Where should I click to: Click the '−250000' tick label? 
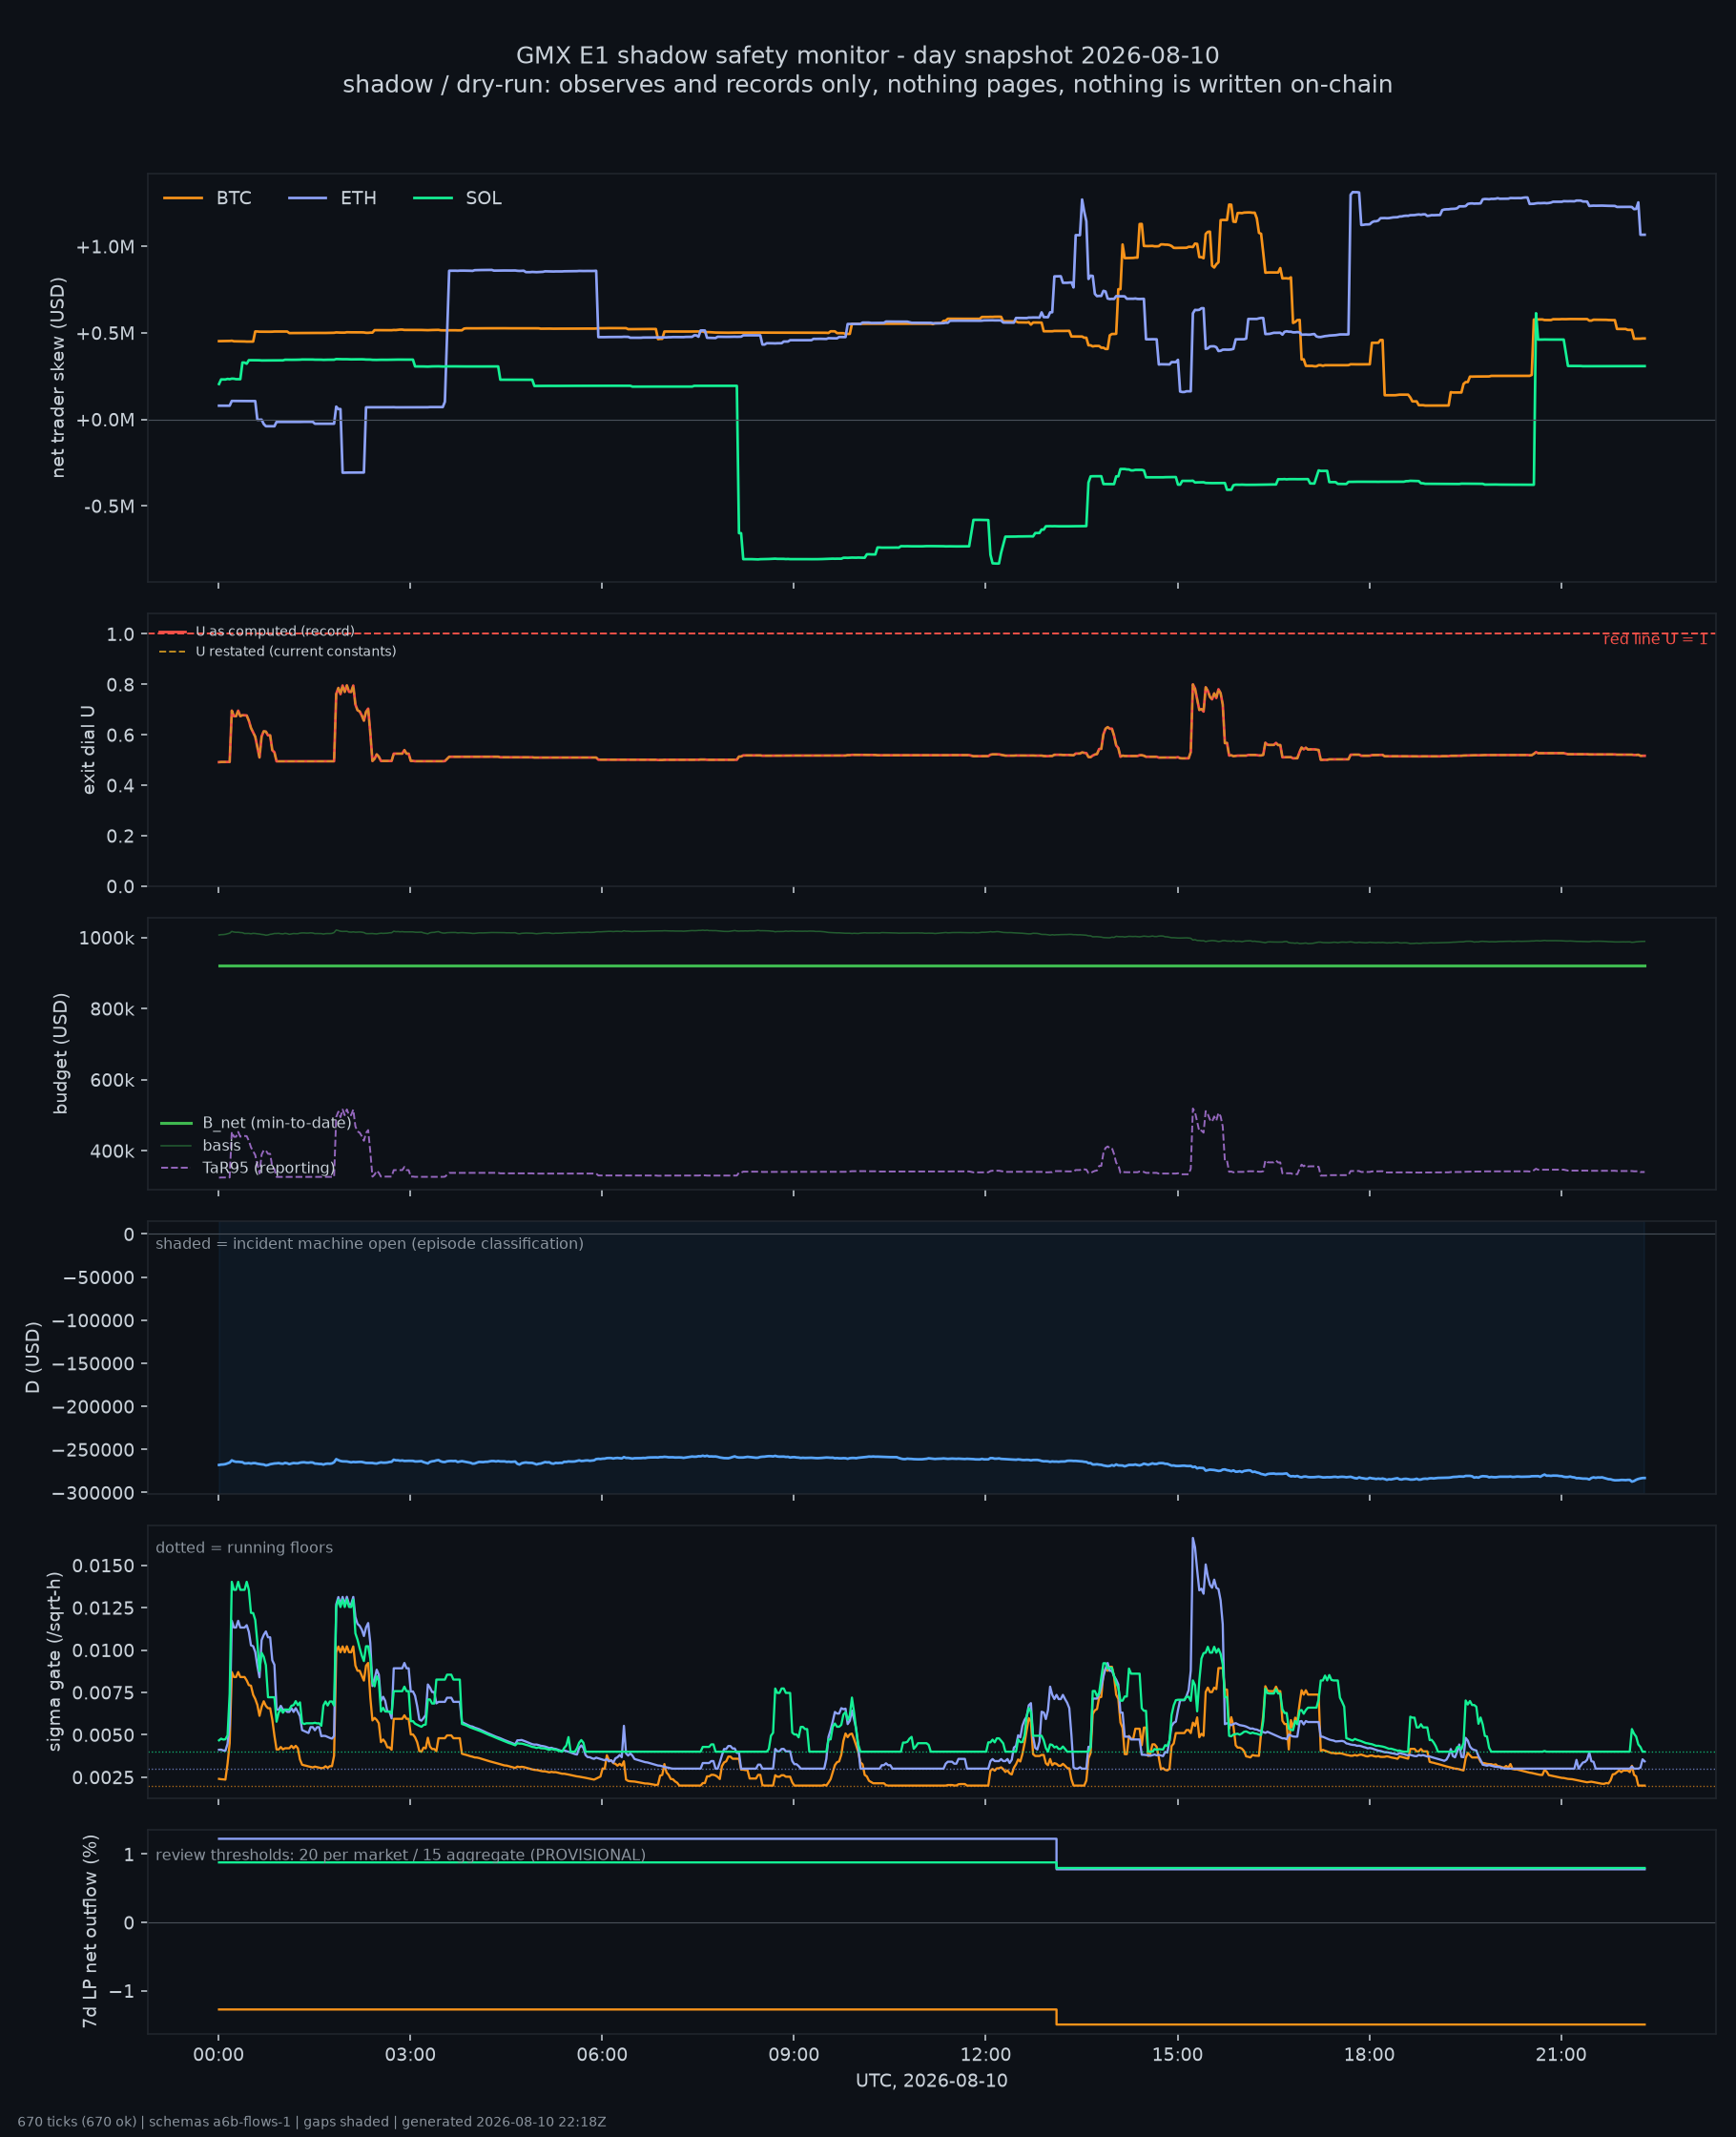[x=93, y=1450]
